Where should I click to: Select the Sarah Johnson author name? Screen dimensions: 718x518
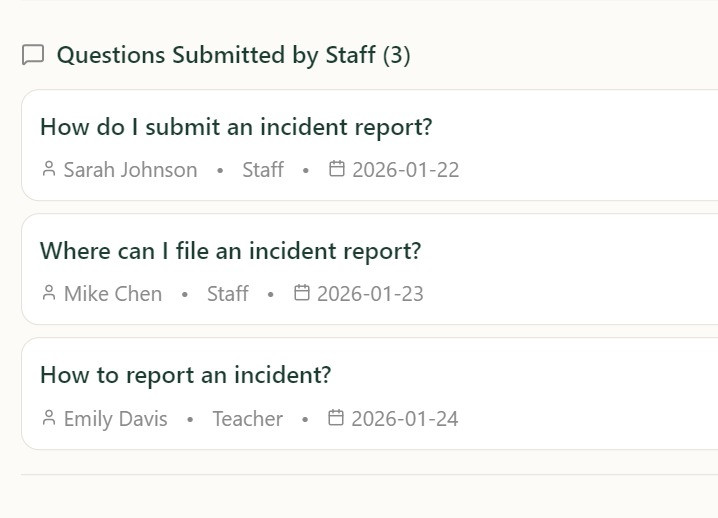click(x=131, y=170)
